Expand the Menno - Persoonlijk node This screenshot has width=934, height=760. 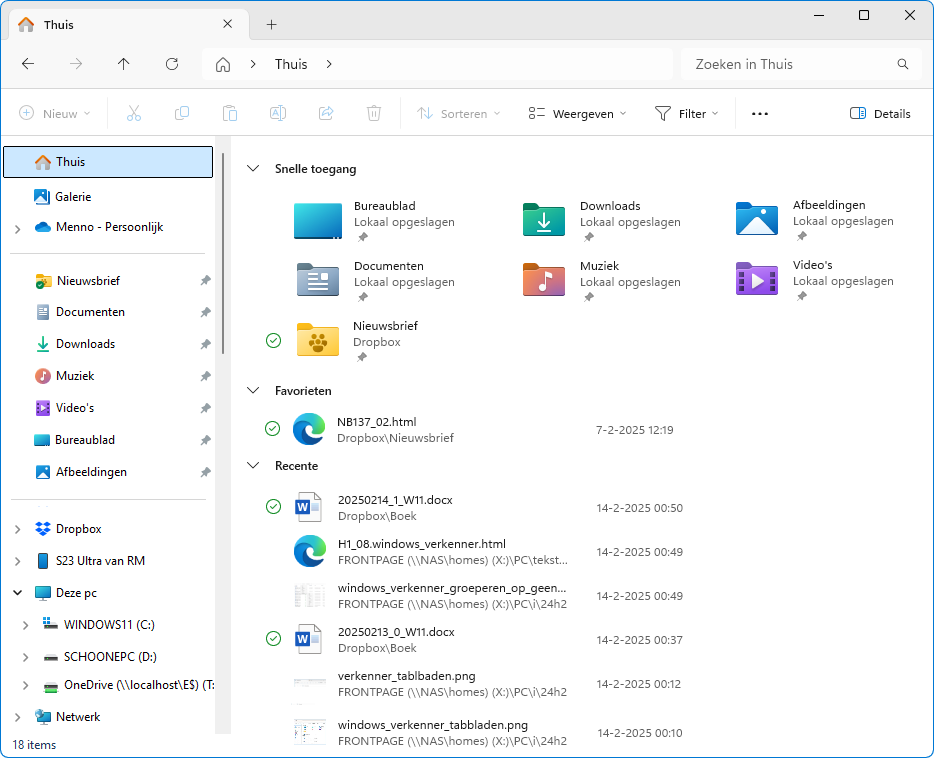pyautogui.click(x=18, y=229)
